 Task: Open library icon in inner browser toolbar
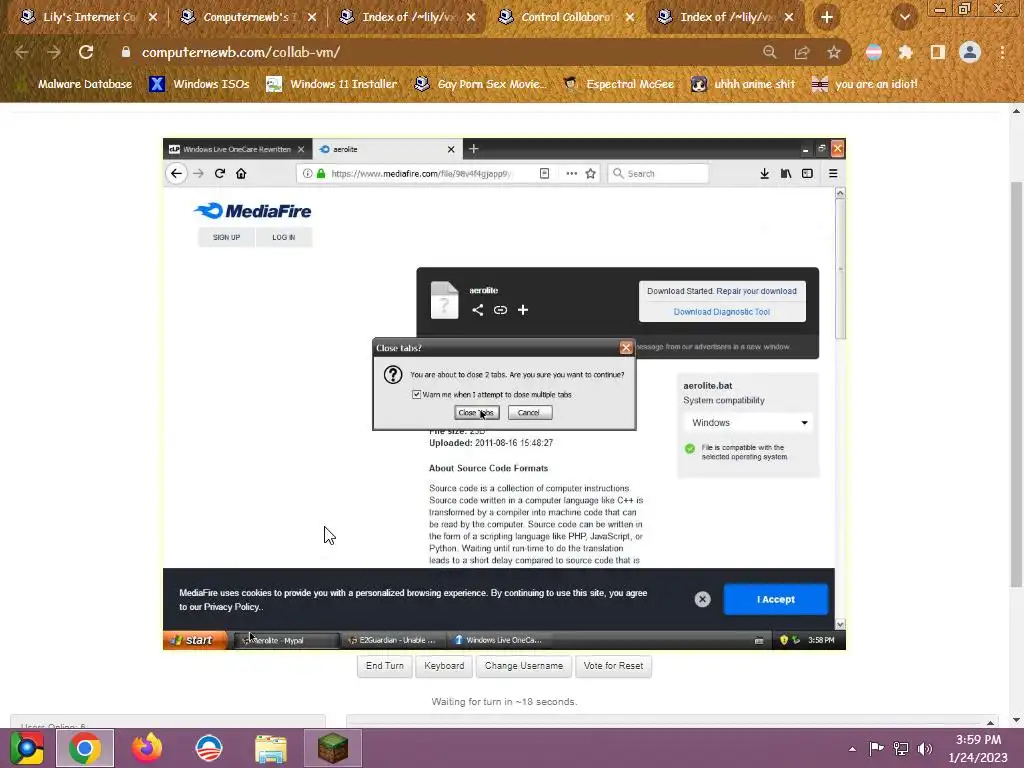pos(786,173)
